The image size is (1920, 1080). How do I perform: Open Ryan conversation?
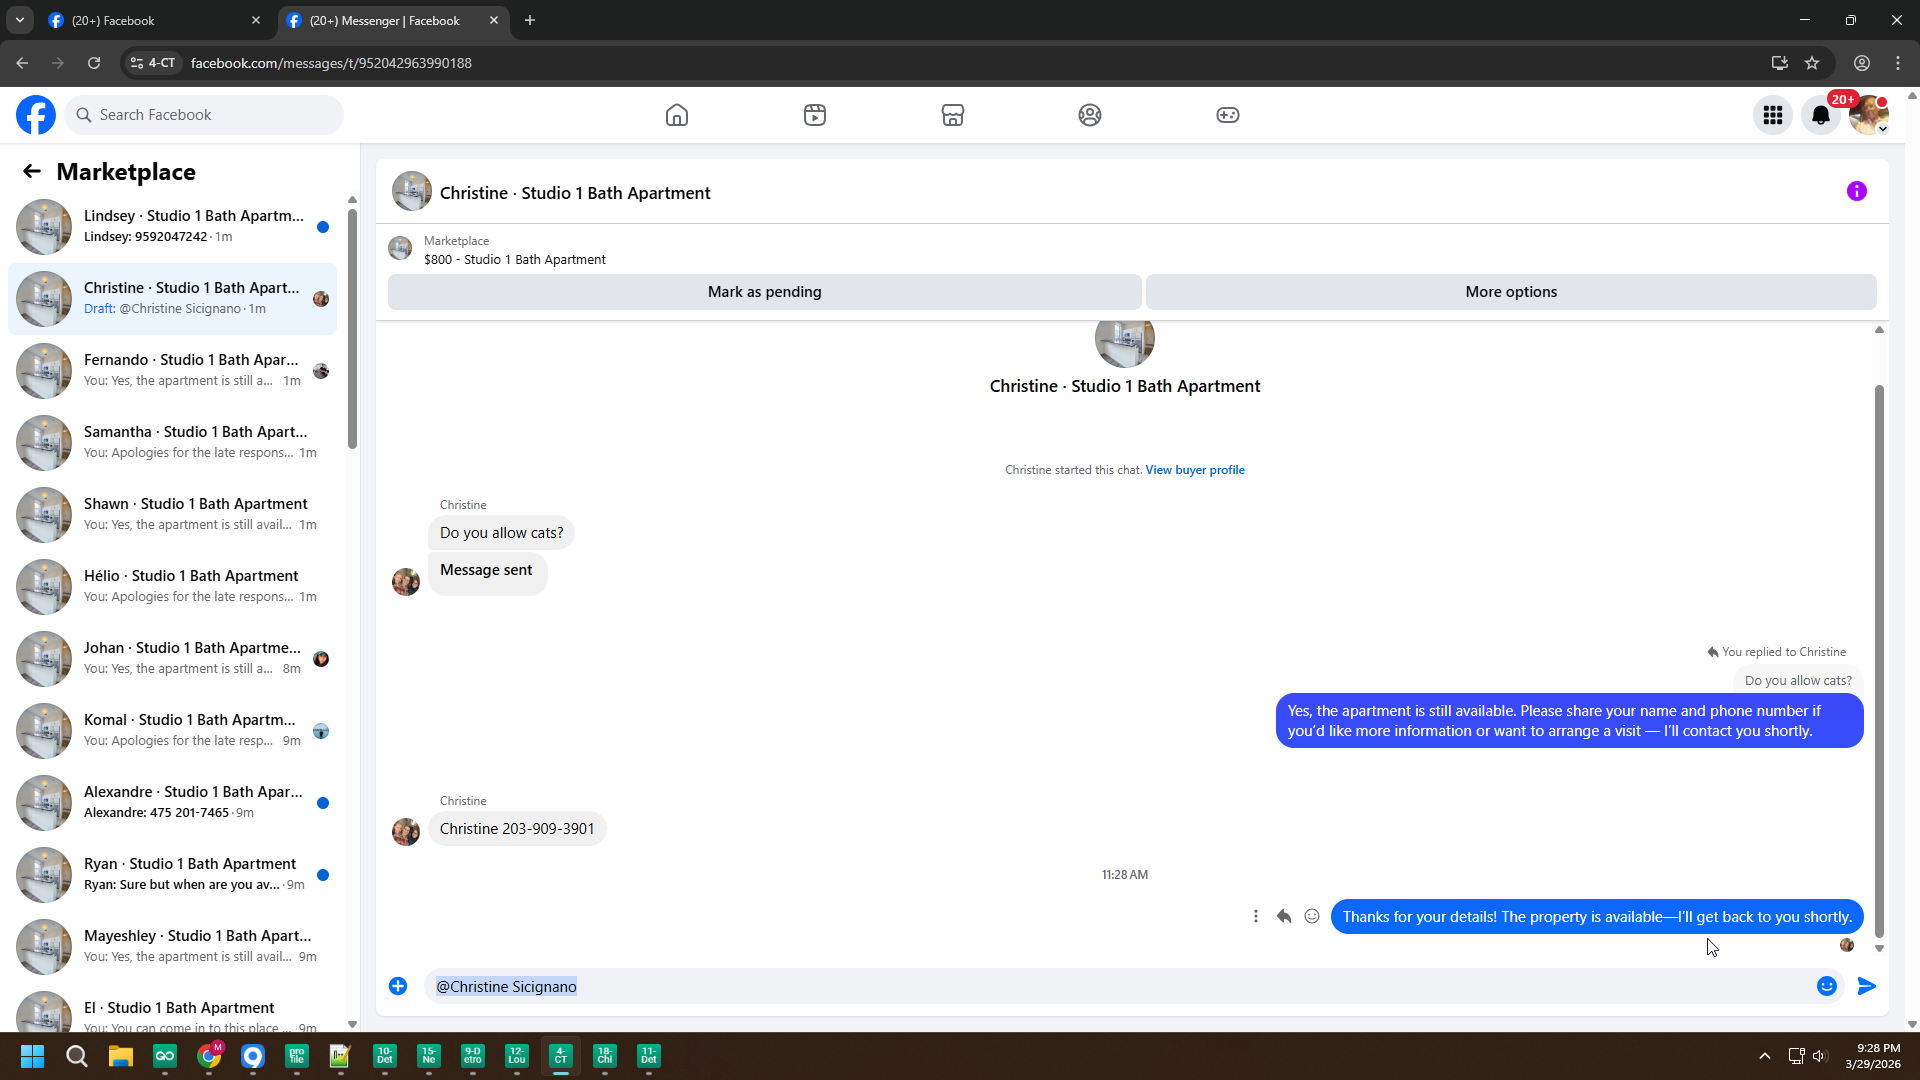click(x=172, y=875)
